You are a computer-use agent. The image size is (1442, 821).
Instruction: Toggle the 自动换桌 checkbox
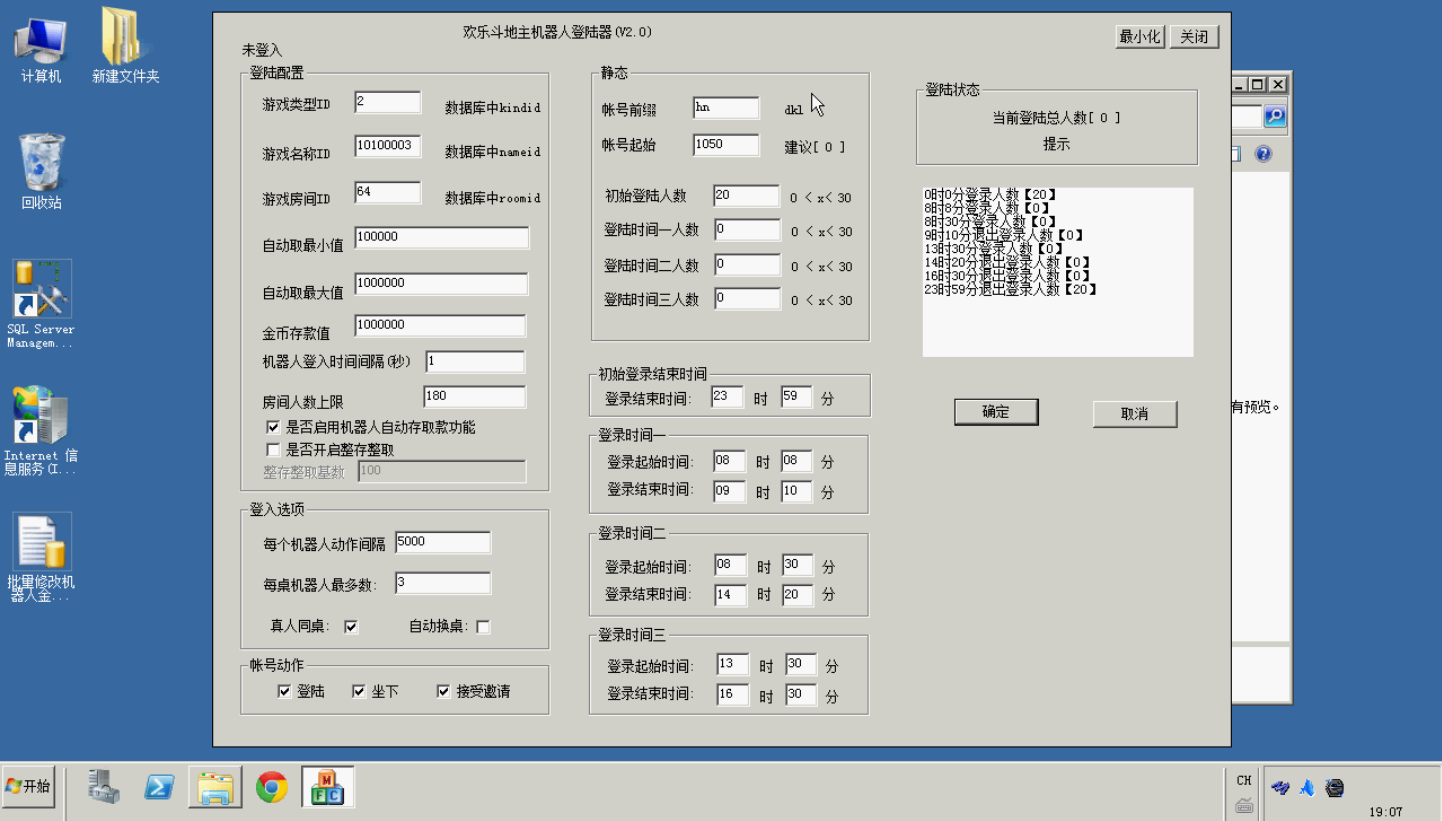click(x=483, y=627)
